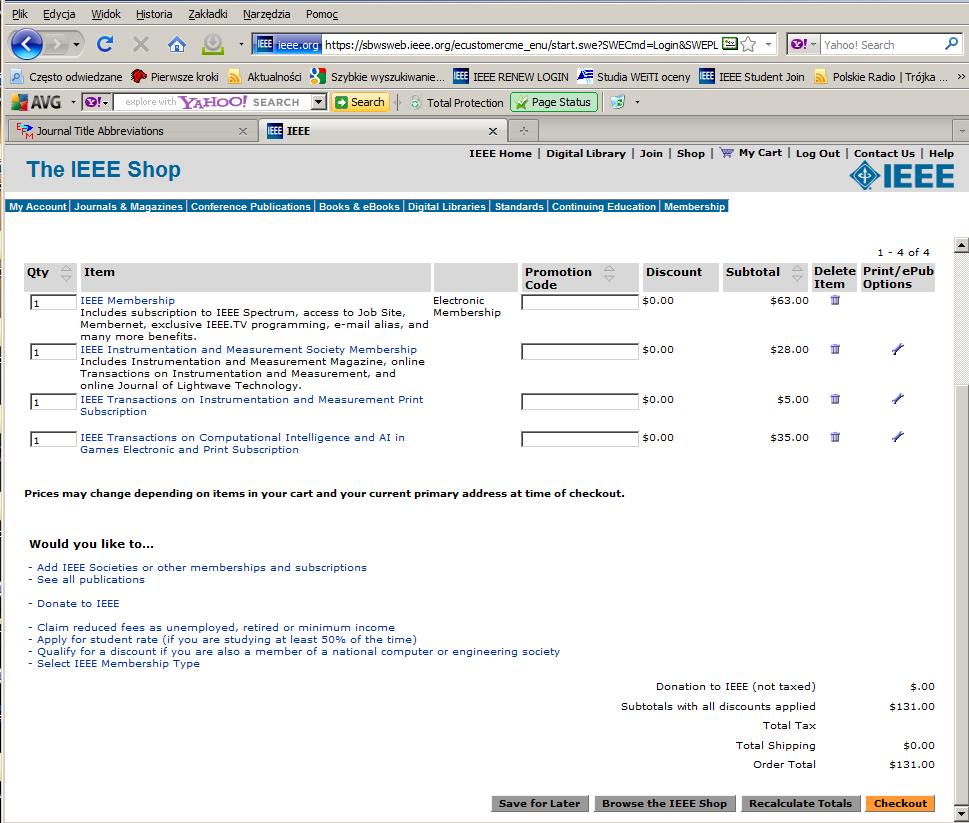This screenshot has width=969, height=823.
Task: Open the Historia menu
Action: pos(154,14)
